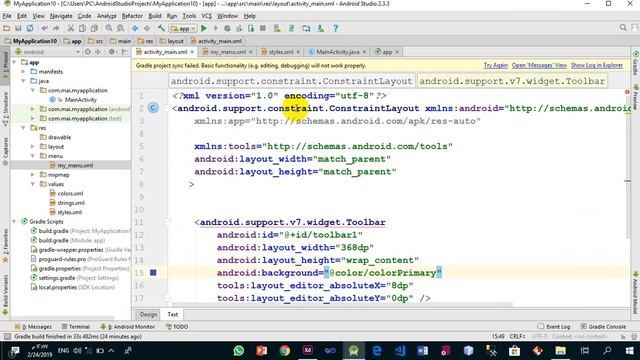The image size is (640, 360).
Task: Click the Chrome icon in the taskbar
Action: tap(284, 351)
